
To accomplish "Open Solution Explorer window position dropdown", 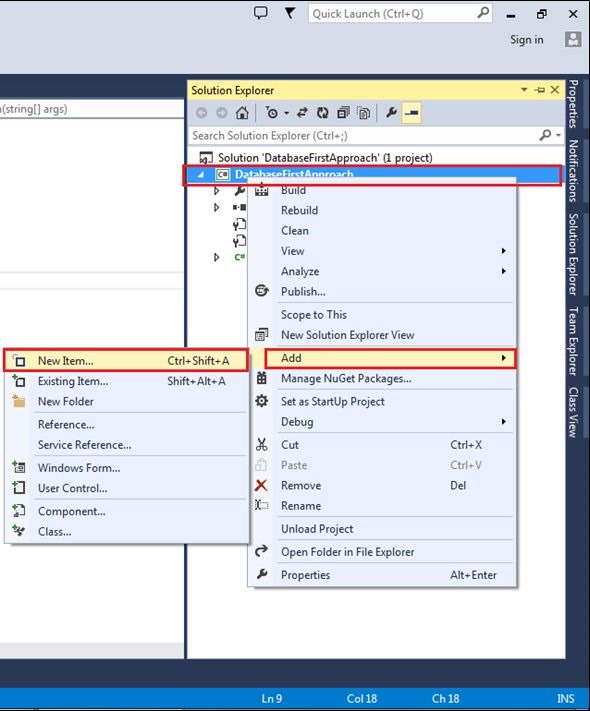I will click(x=524, y=90).
